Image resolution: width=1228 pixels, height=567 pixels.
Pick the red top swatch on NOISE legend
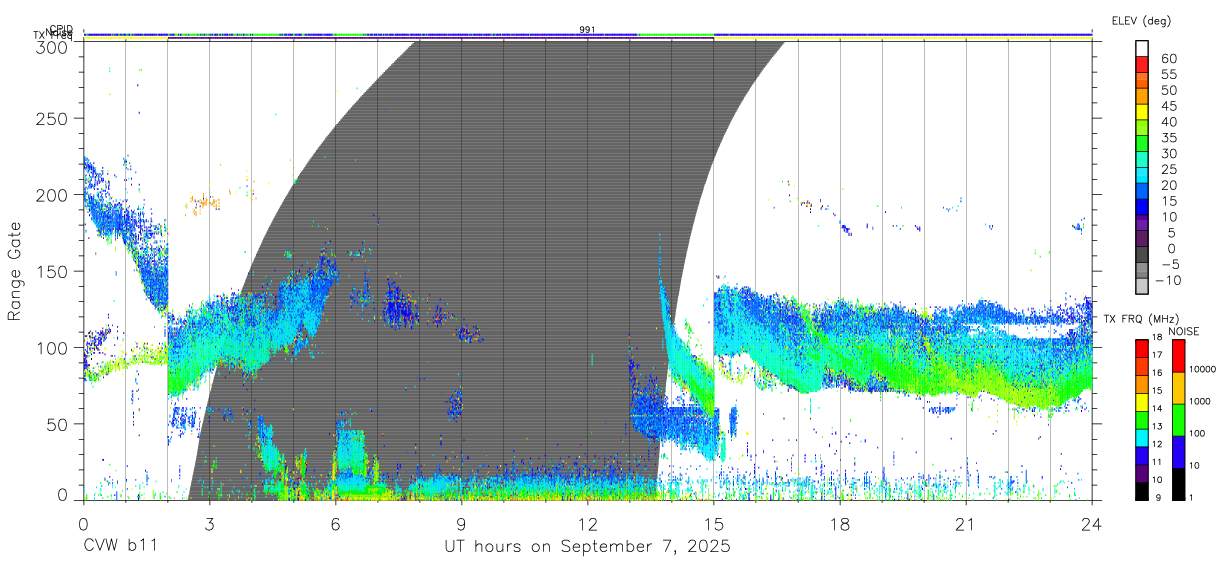(1180, 356)
